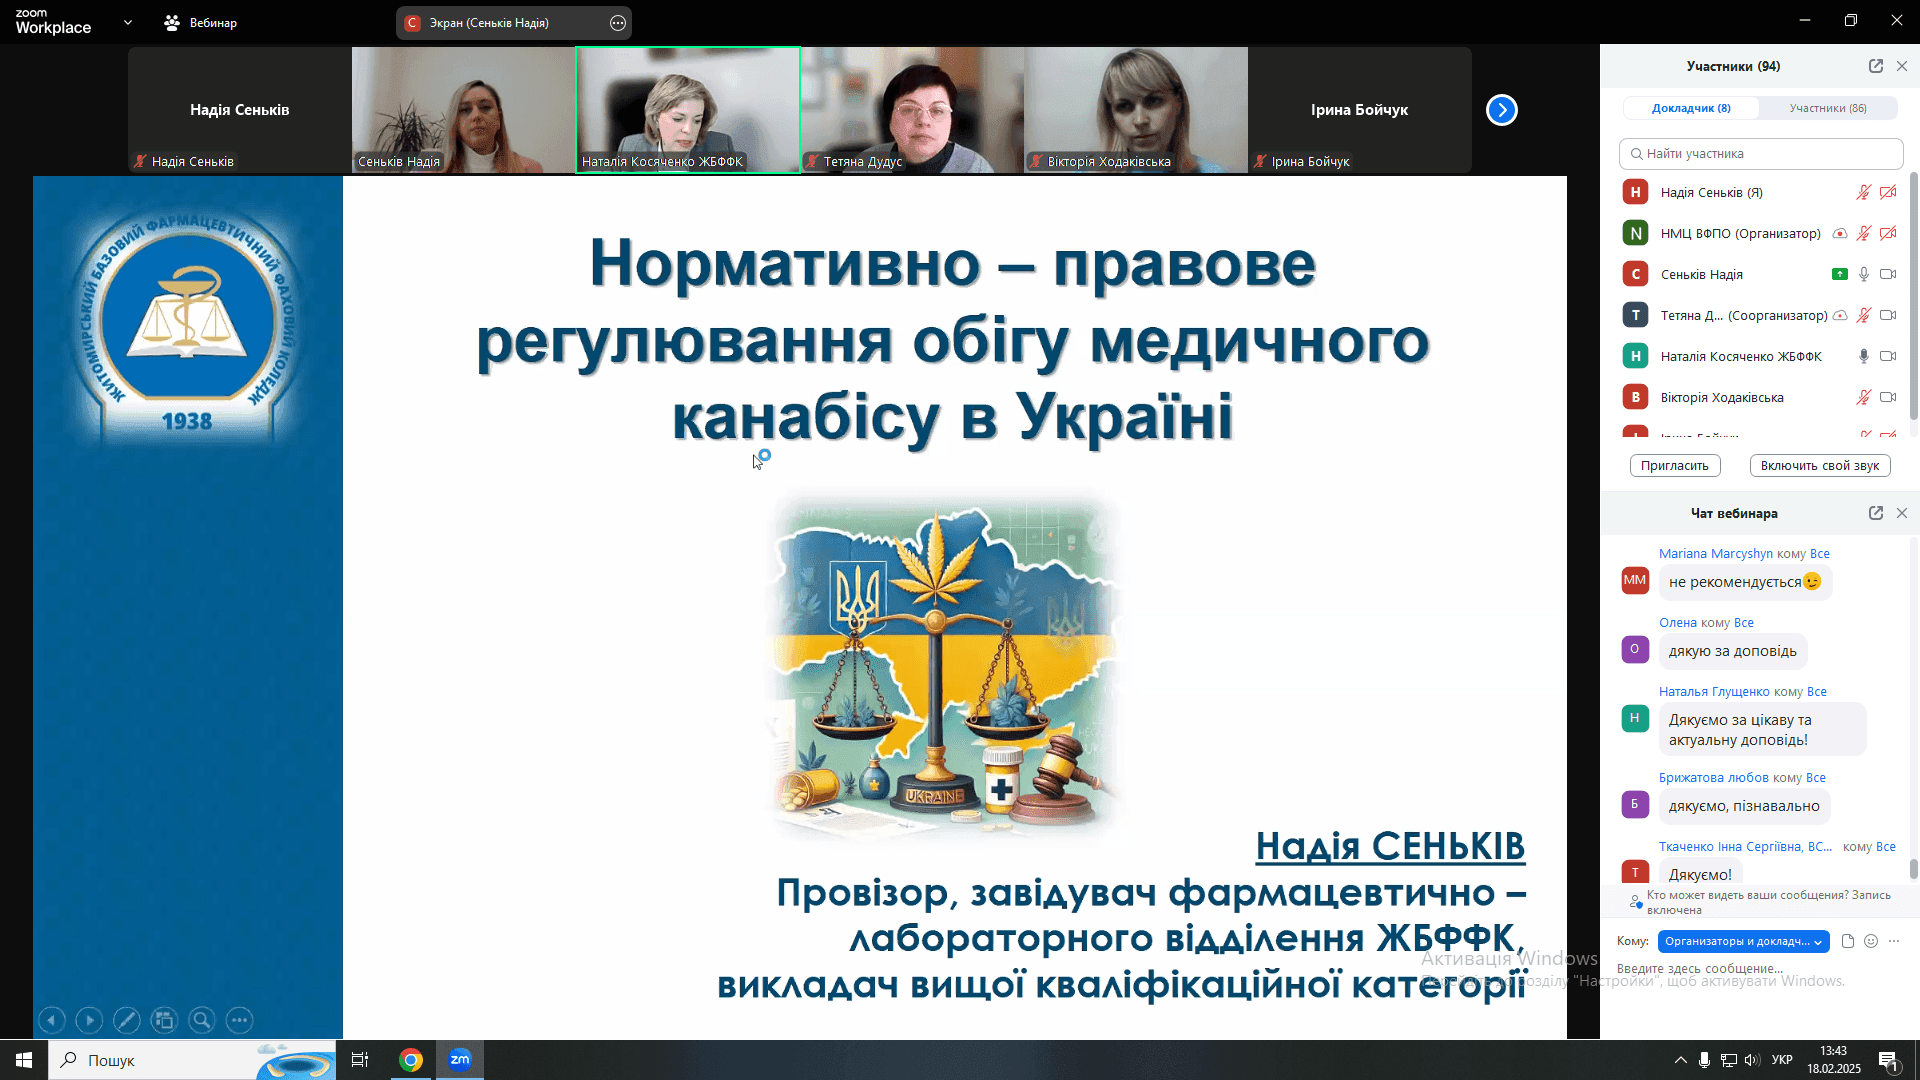
Task: Open the Организаторы и докладч... recipient dropdown
Action: [1743, 942]
